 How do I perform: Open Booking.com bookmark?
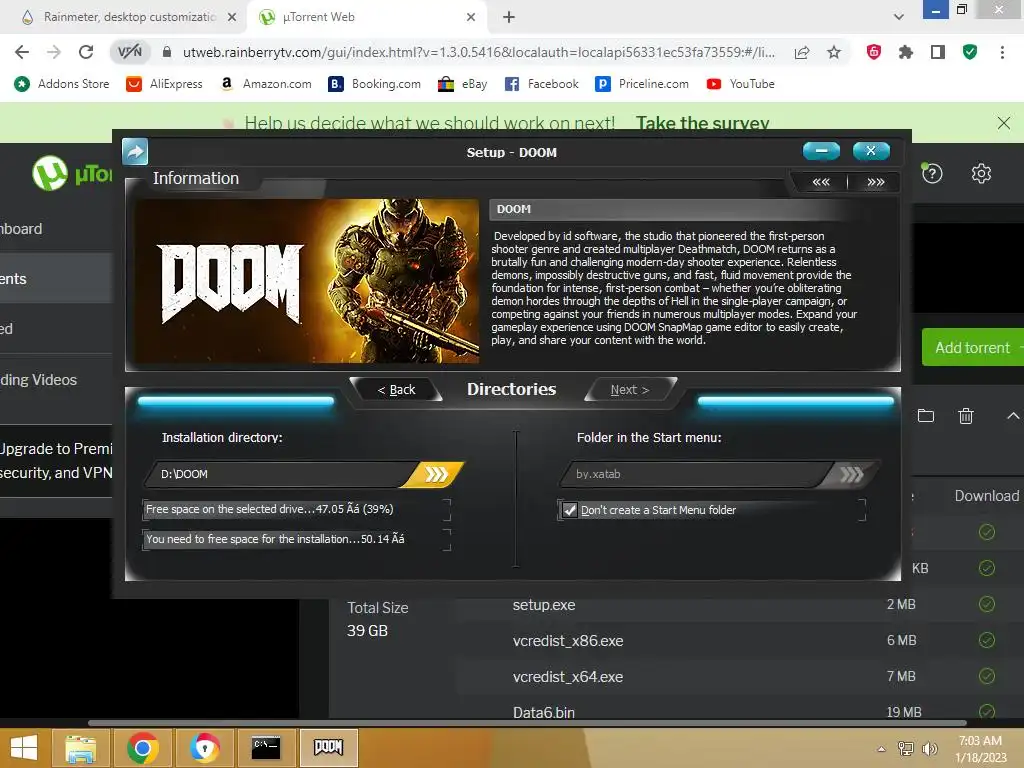(374, 84)
